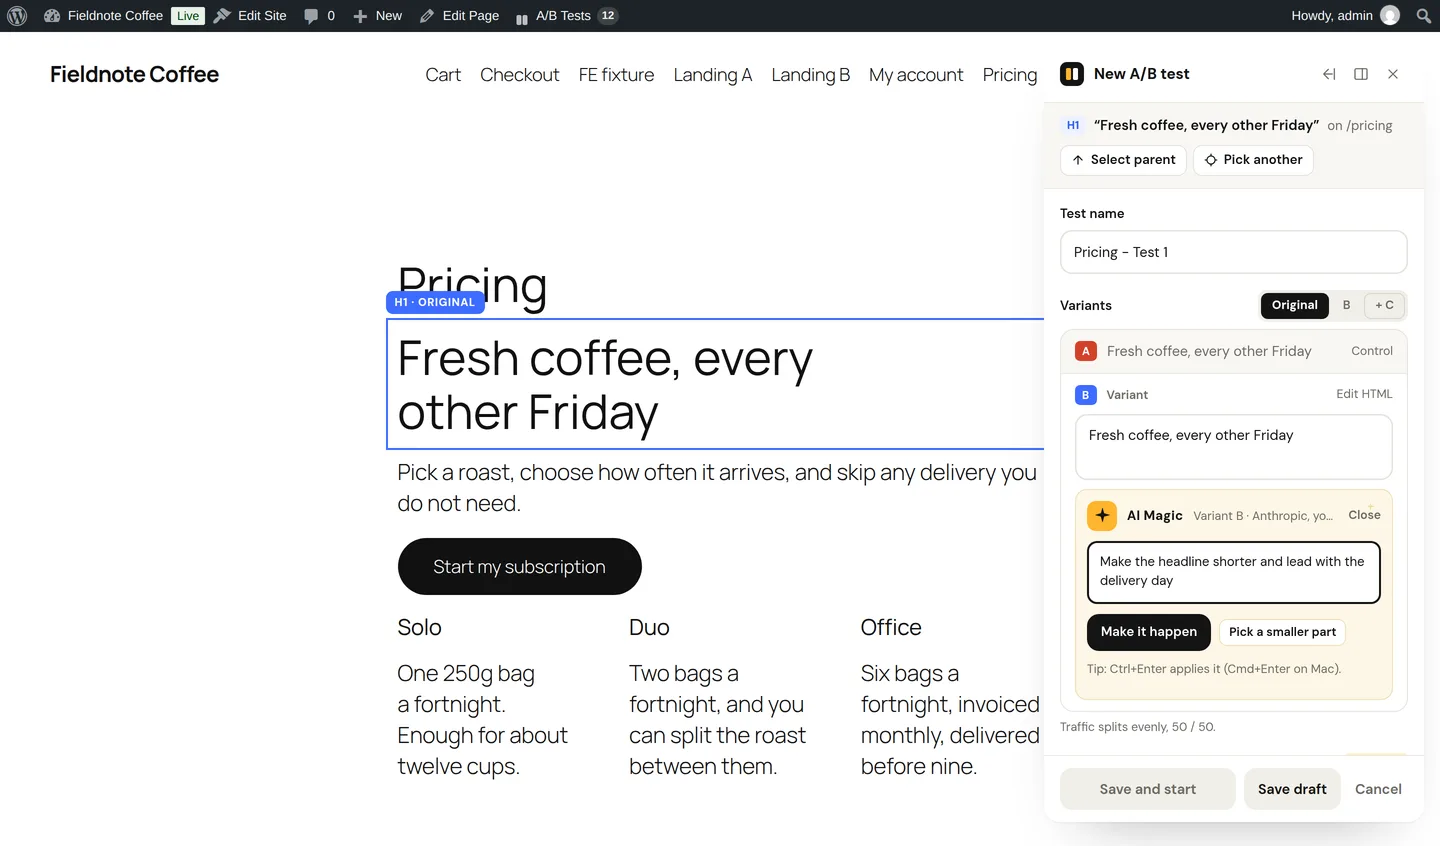Add variant with +C tab
Viewport: 1440px width, 846px height.
pyautogui.click(x=1384, y=305)
